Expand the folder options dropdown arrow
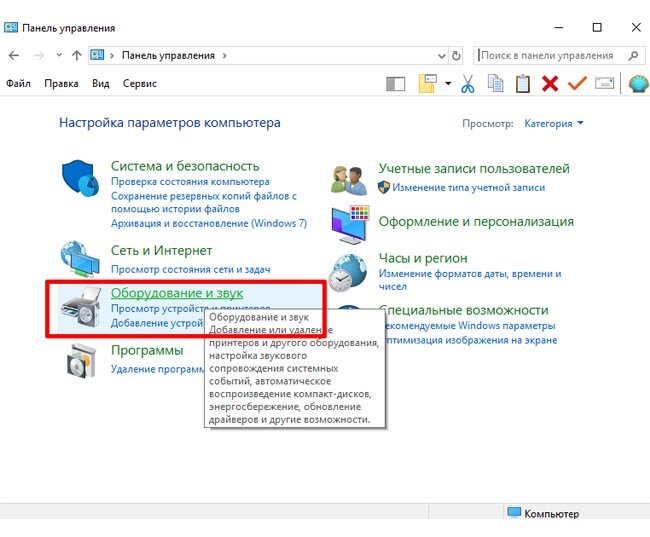The image size is (650, 537). coord(448,83)
